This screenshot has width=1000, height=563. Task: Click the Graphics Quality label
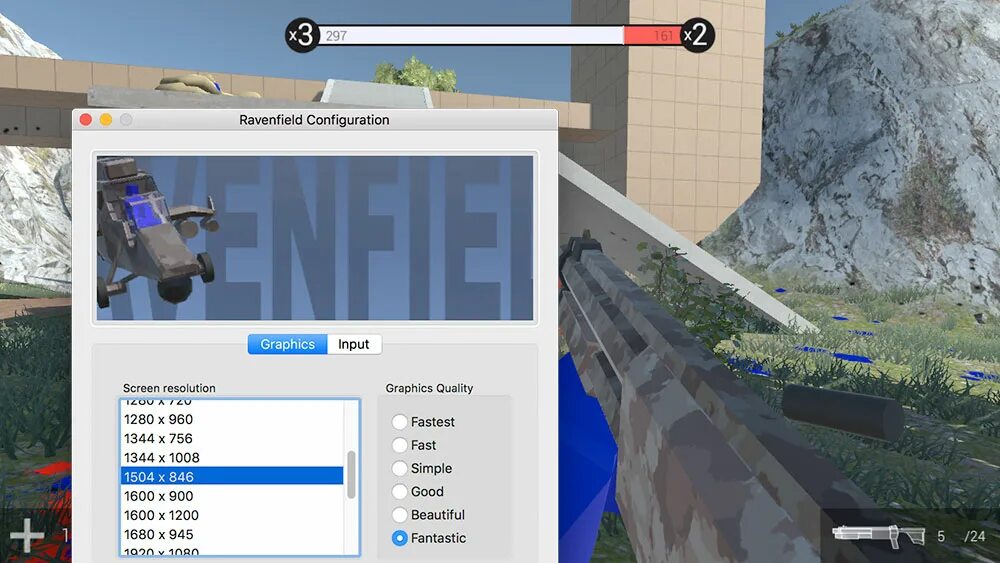tap(429, 388)
